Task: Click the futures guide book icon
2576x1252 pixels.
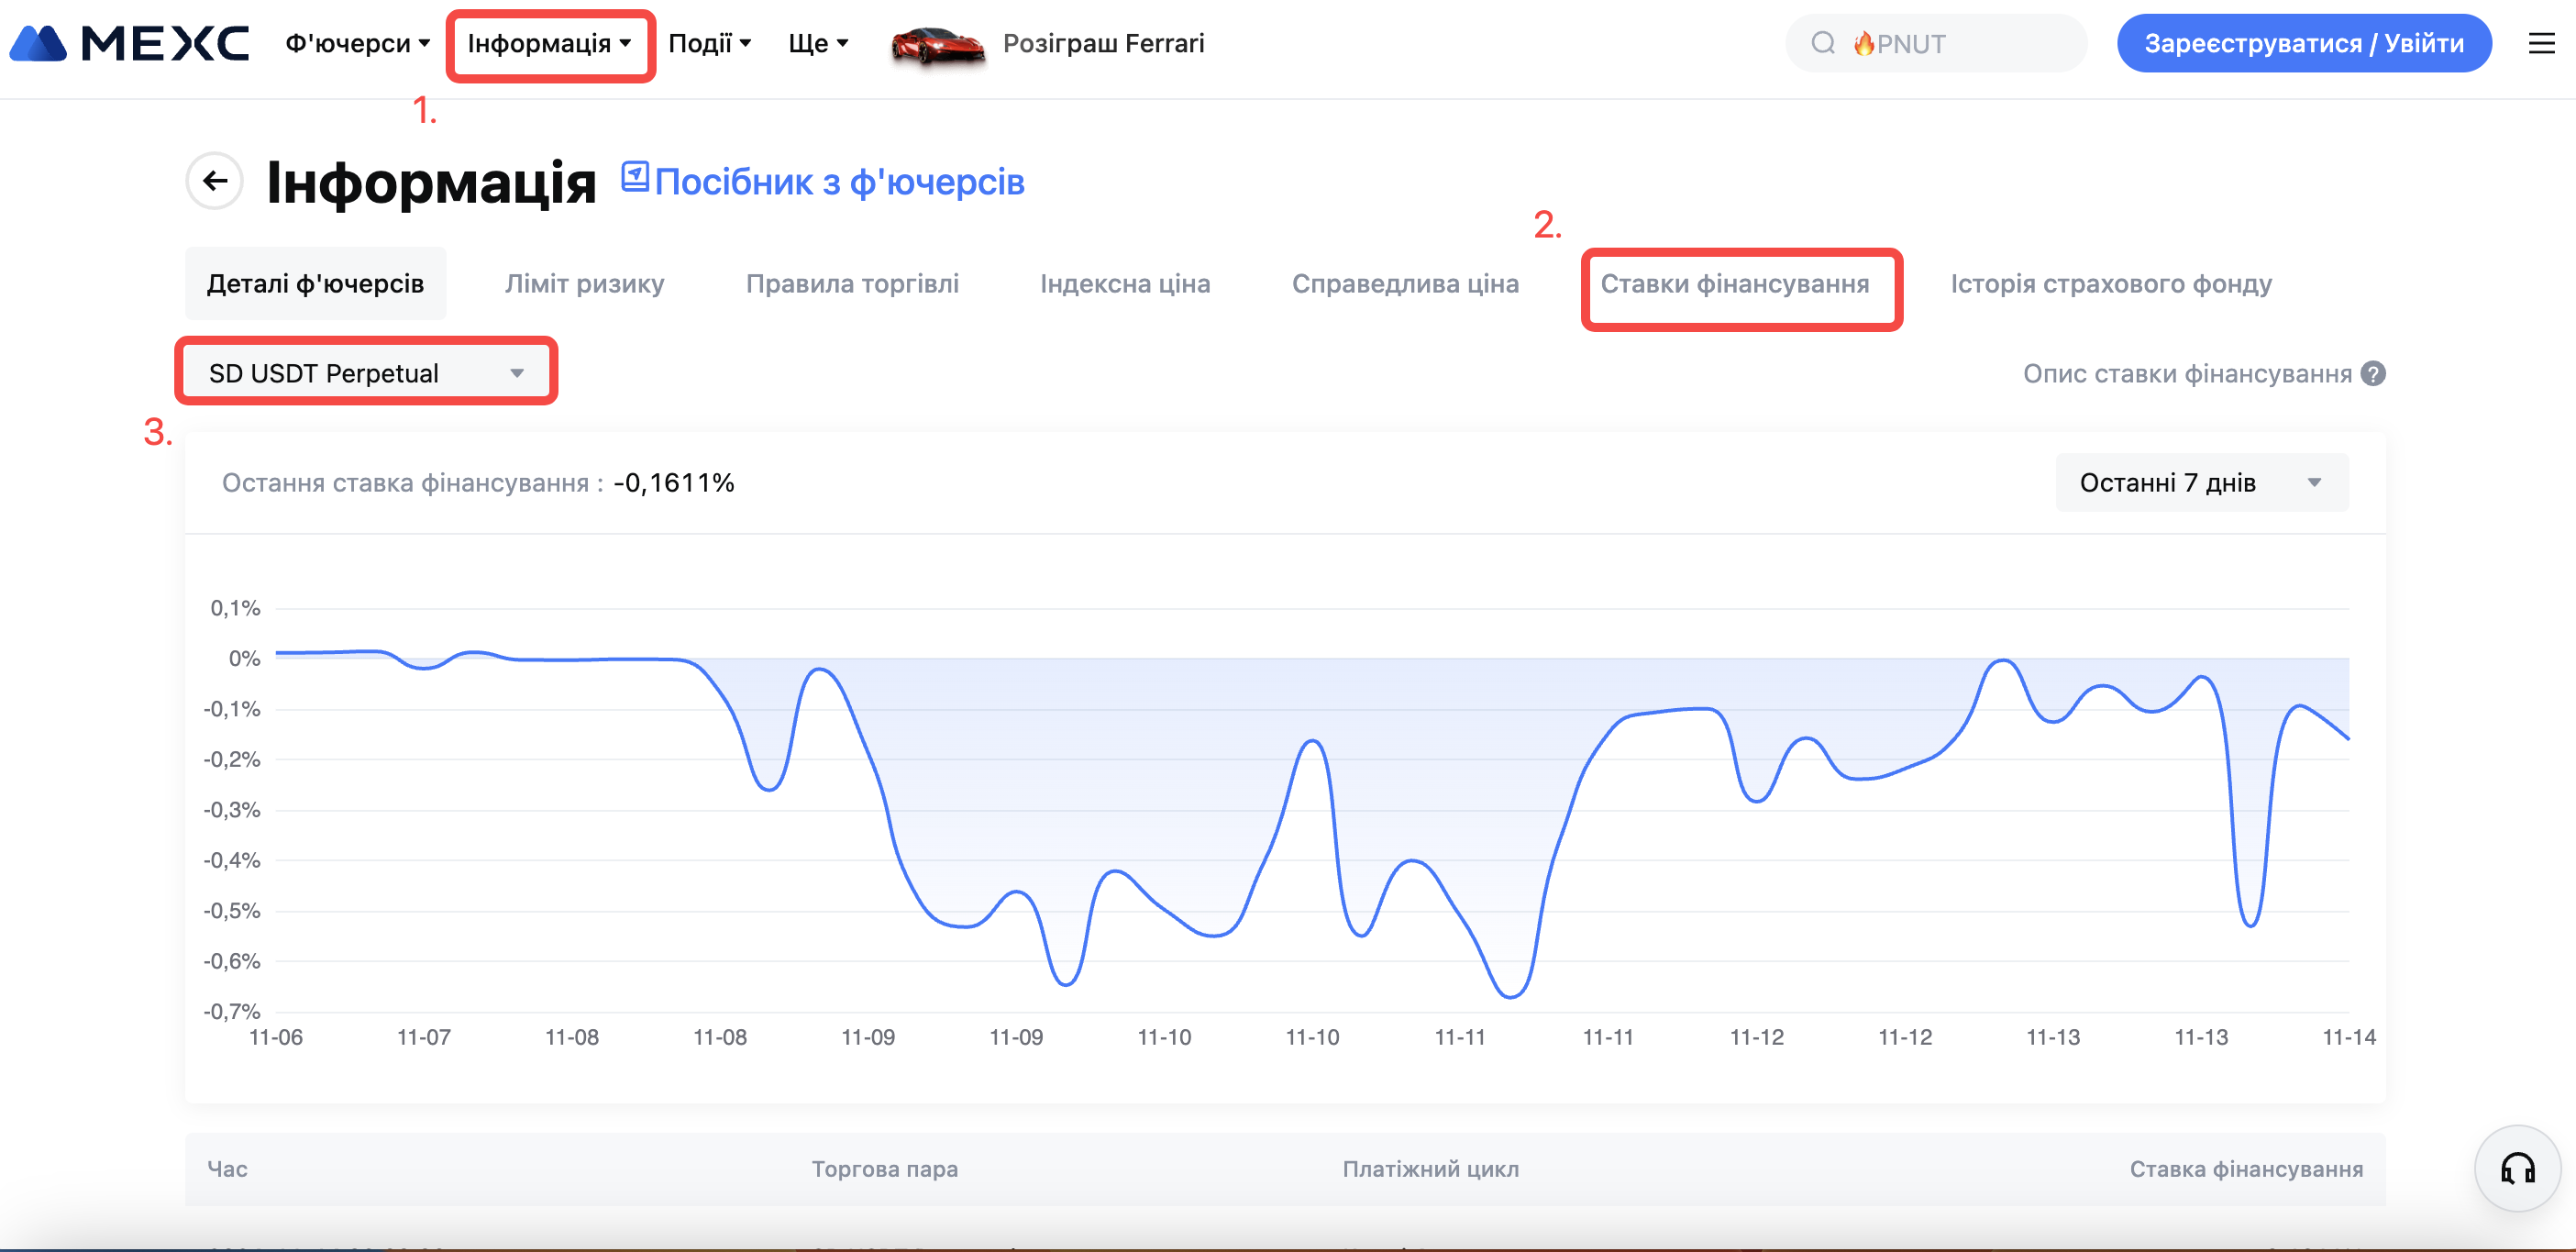Action: [635, 177]
